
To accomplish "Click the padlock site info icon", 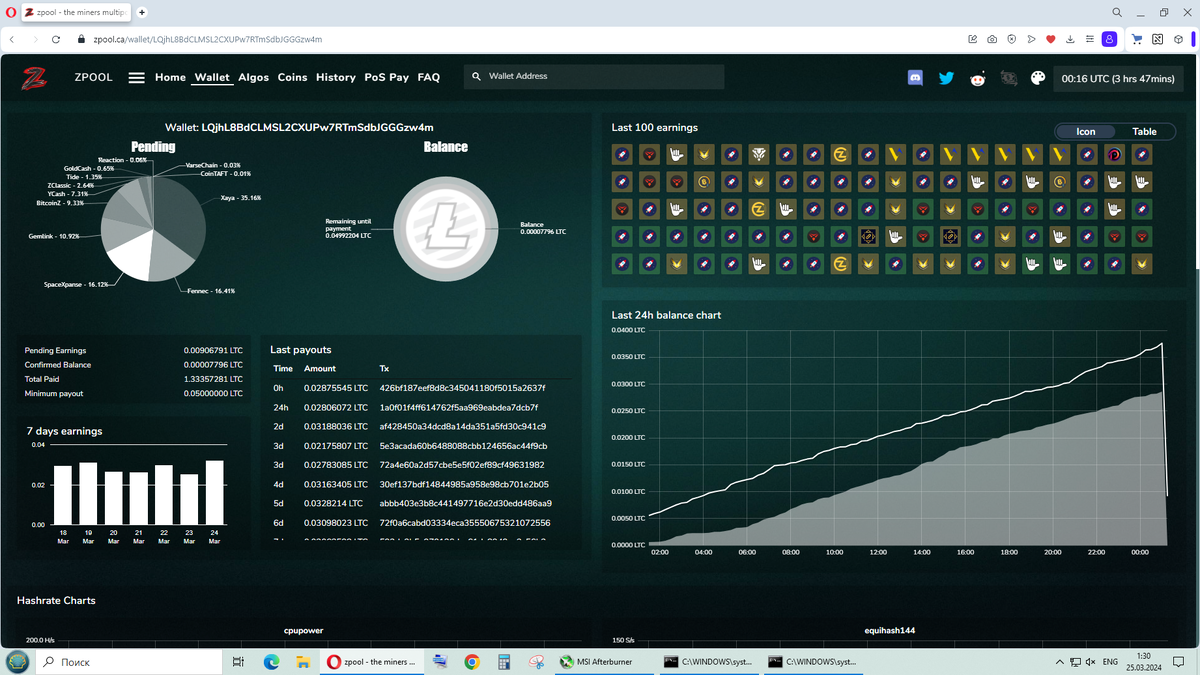I will 83,40.
